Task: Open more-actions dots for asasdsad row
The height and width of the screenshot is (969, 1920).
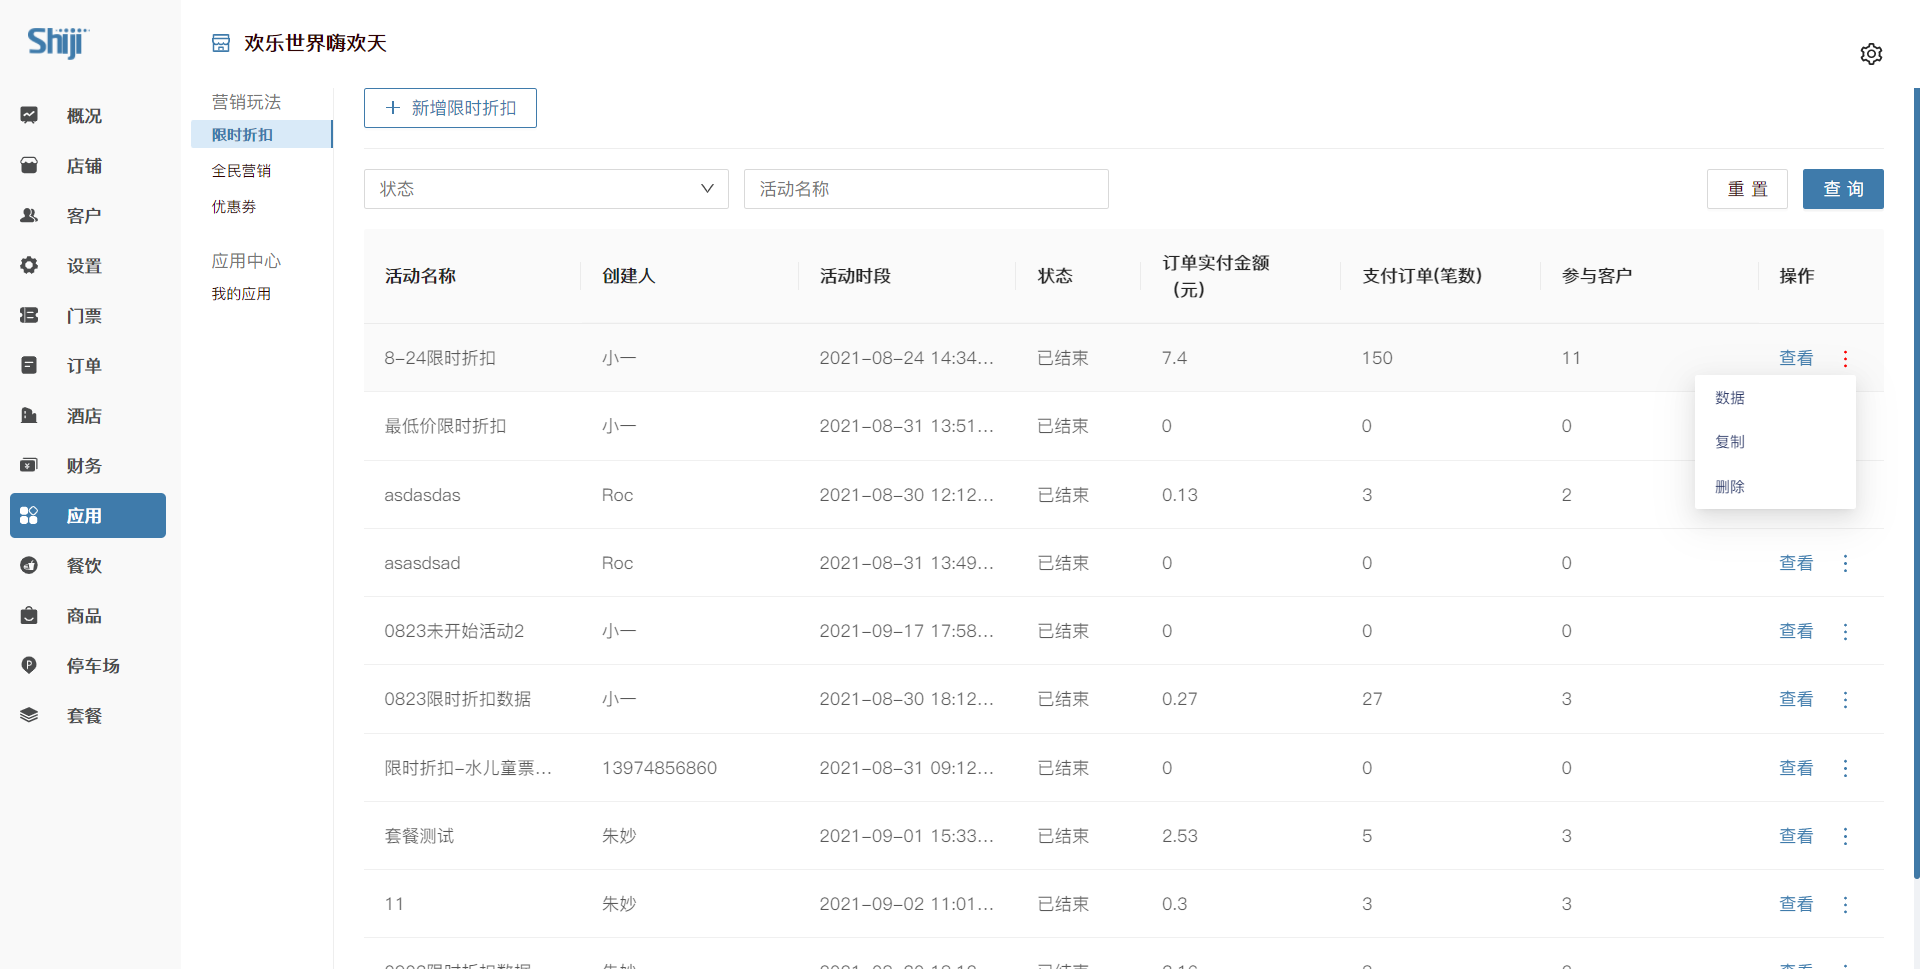Action: (1845, 563)
